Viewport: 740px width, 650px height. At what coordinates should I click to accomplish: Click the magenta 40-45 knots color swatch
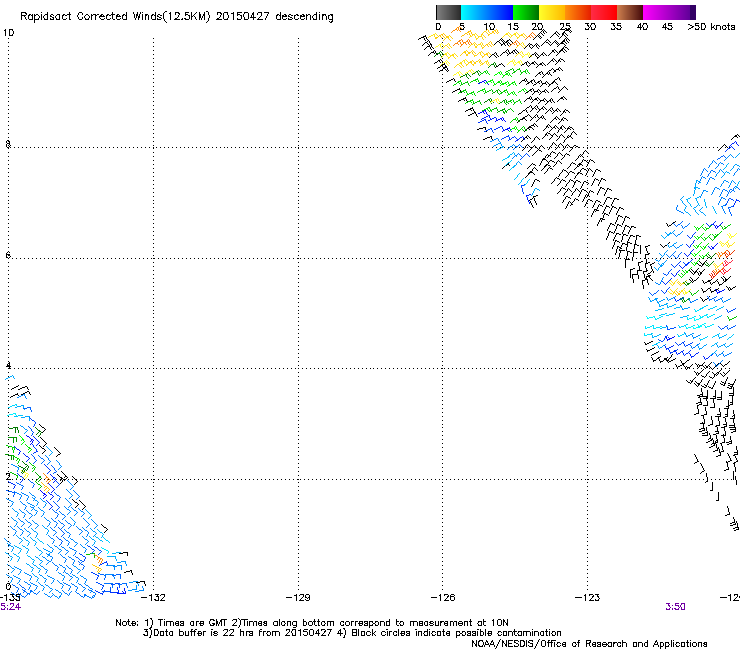pyautogui.click(x=656, y=12)
